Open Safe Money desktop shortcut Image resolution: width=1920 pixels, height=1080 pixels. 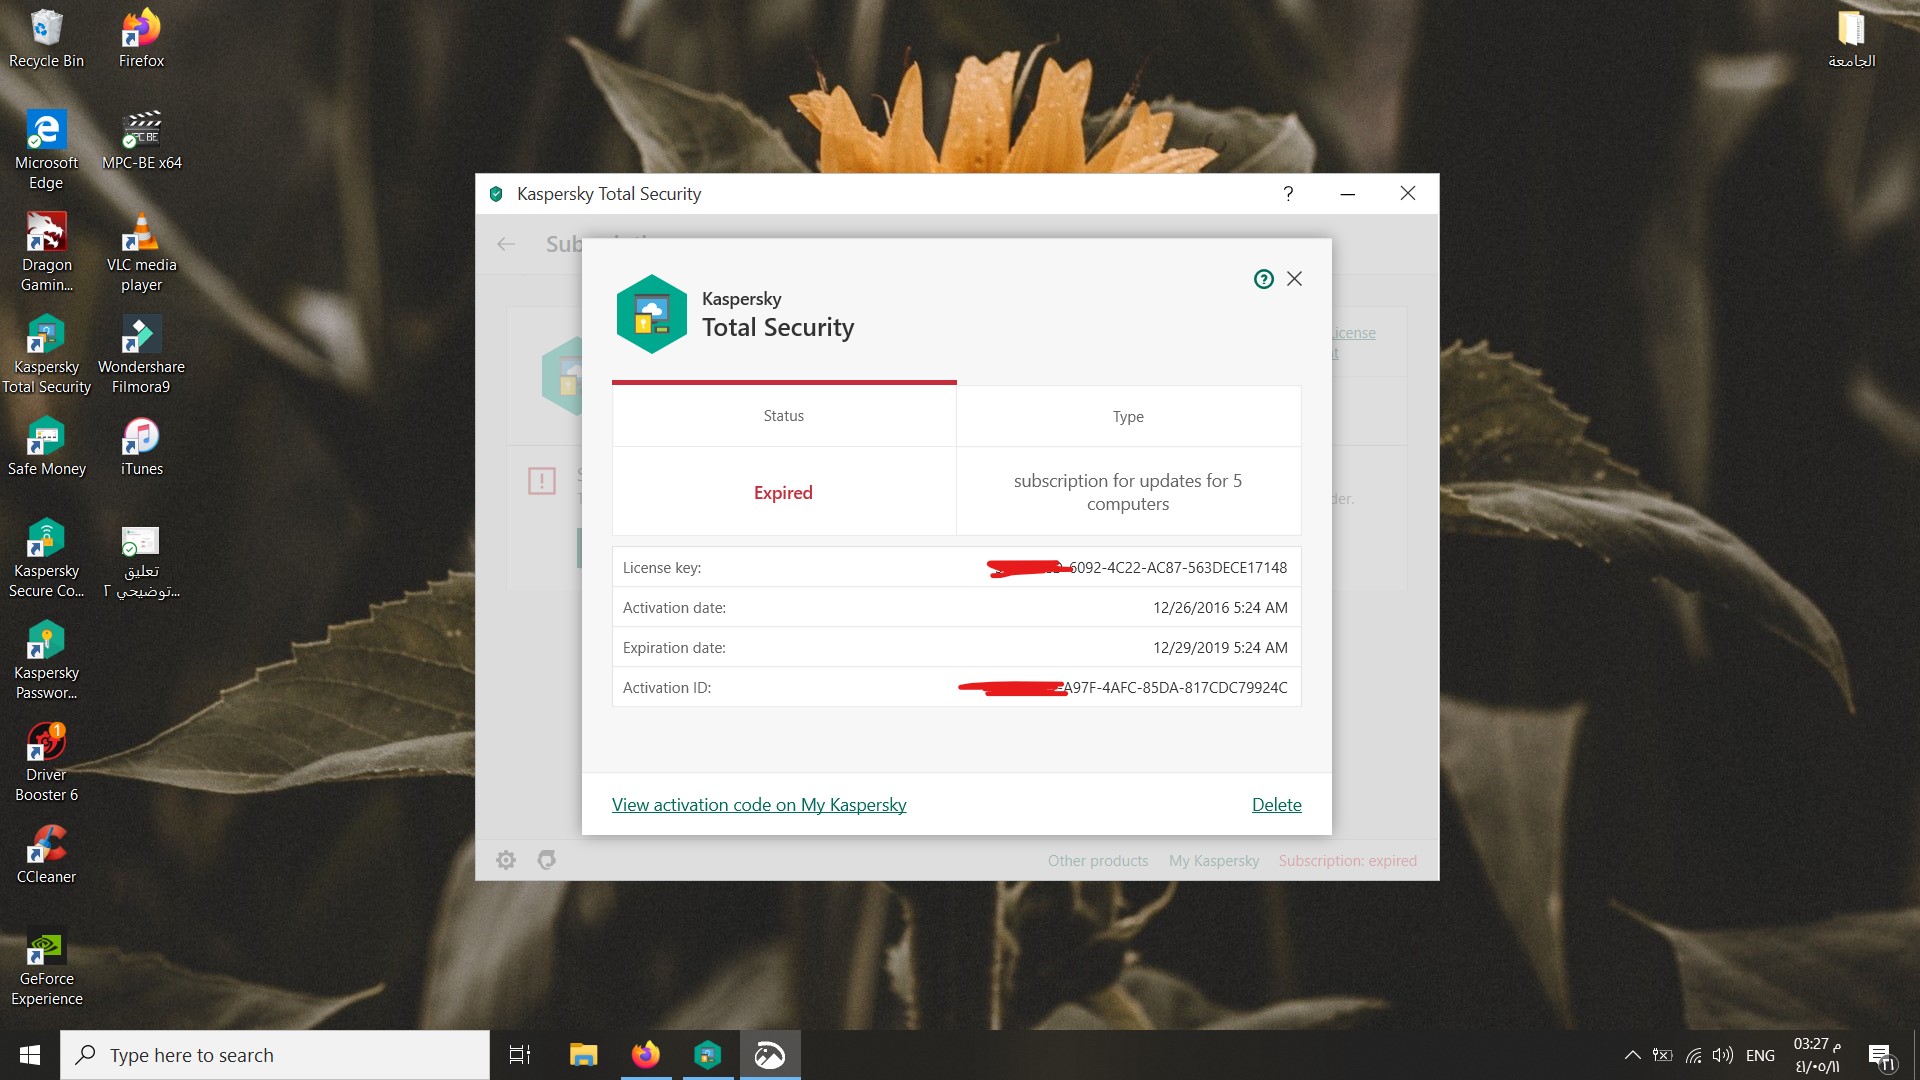[46, 446]
